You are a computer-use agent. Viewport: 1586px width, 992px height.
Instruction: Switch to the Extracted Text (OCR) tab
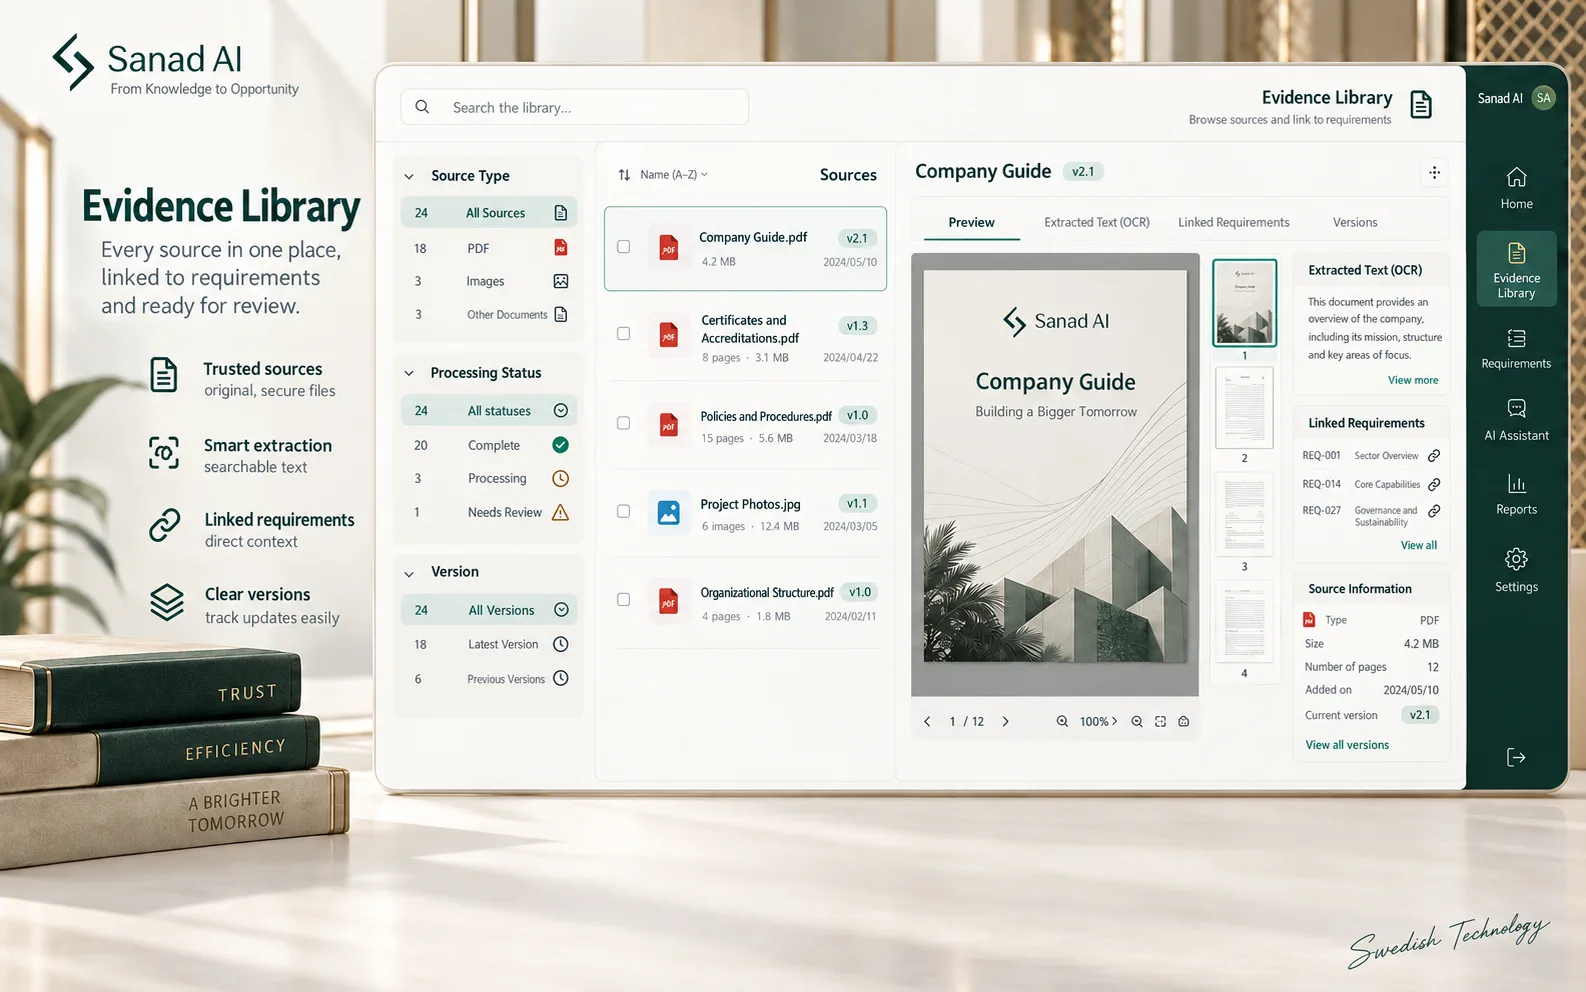point(1097,222)
